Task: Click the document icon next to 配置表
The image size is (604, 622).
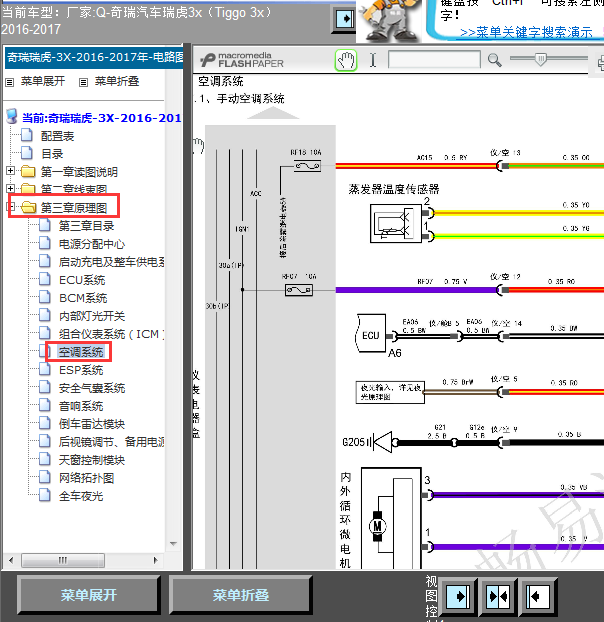Action: click(27, 135)
